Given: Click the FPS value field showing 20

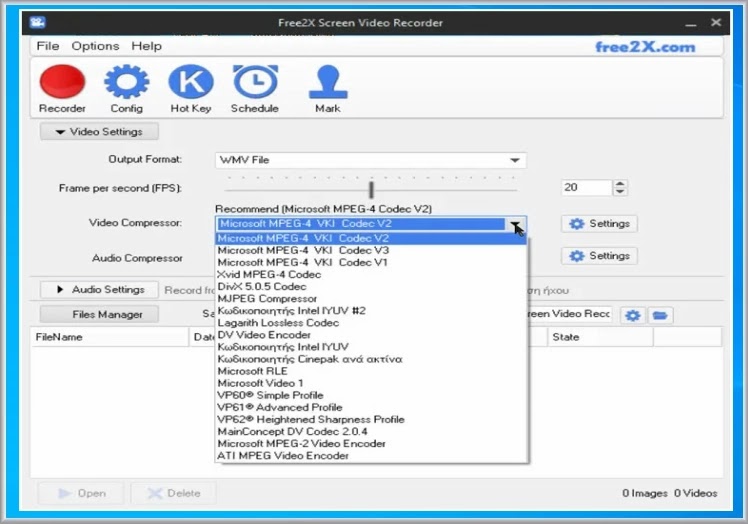Looking at the screenshot, I should [587, 188].
